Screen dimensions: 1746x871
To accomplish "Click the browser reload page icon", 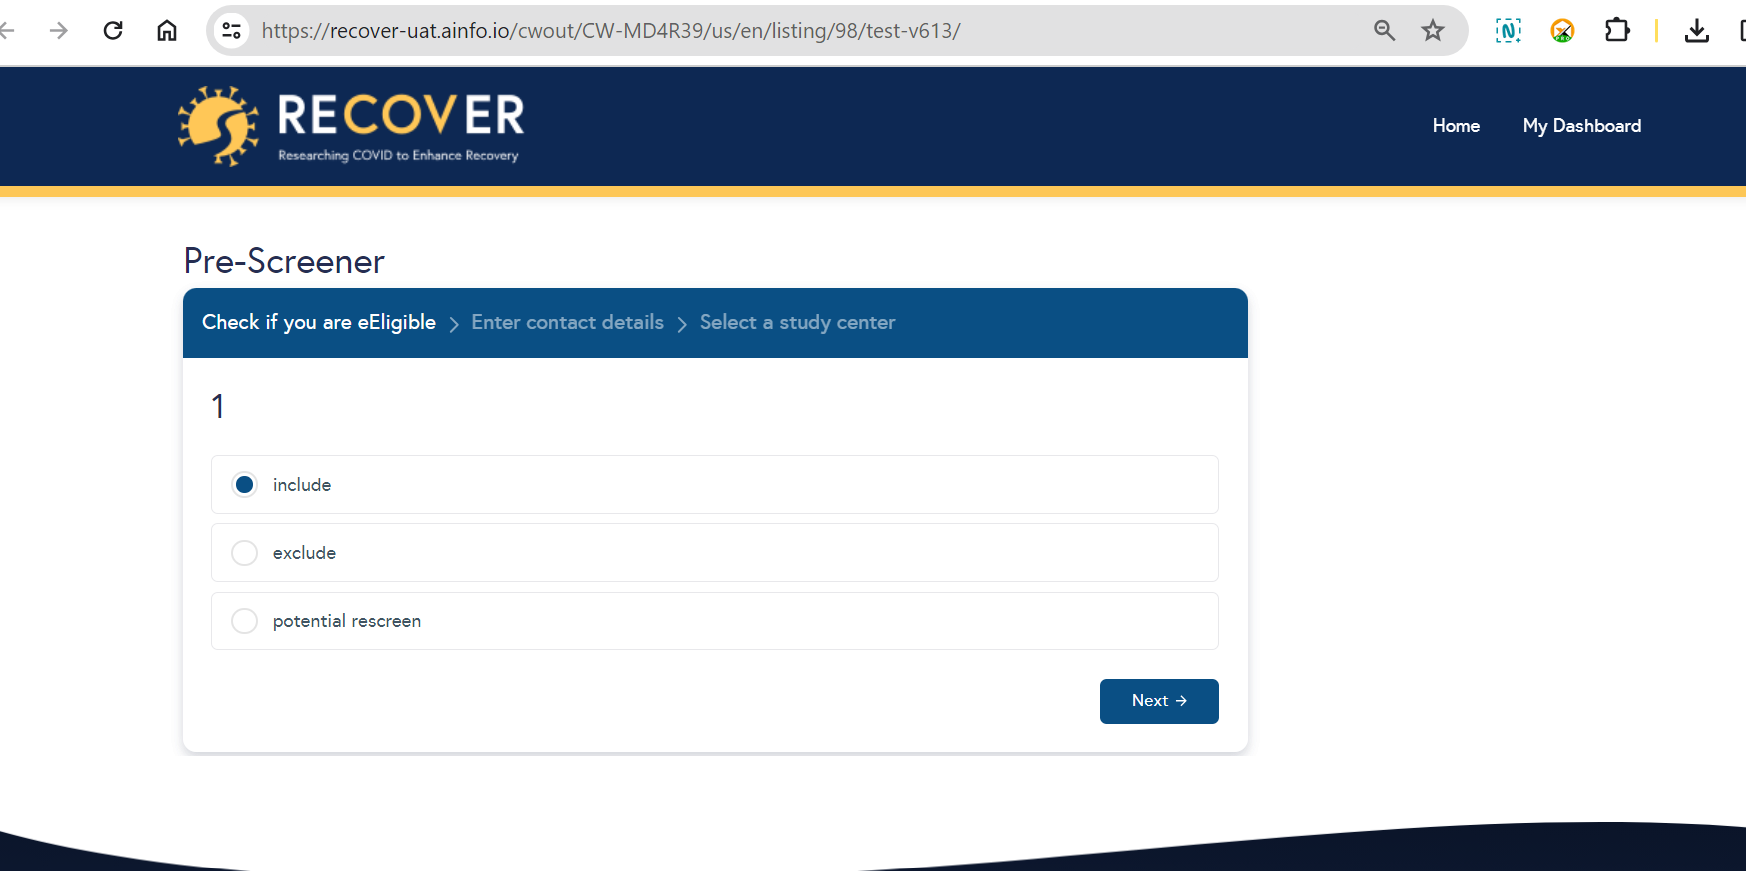I will coord(113,31).
